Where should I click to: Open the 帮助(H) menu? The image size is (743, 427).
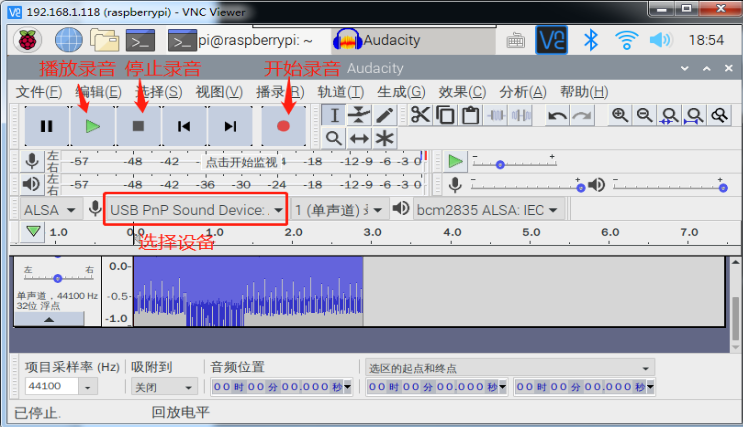tap(584, 92)
